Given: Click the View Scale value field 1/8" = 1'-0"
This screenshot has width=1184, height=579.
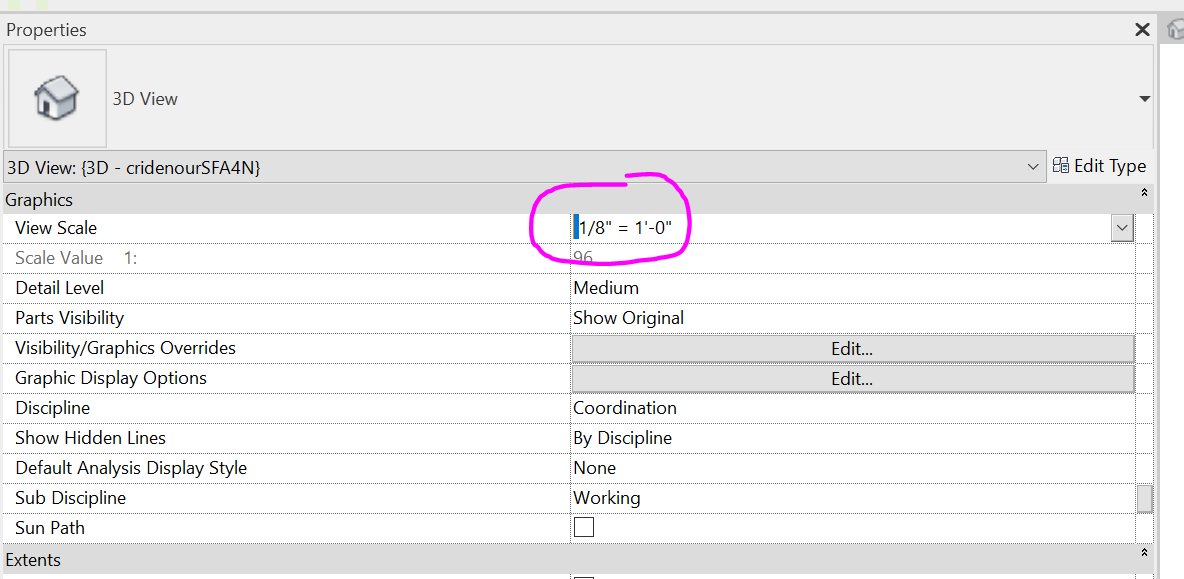Looking at the screenshot, I should pos(840,228).
